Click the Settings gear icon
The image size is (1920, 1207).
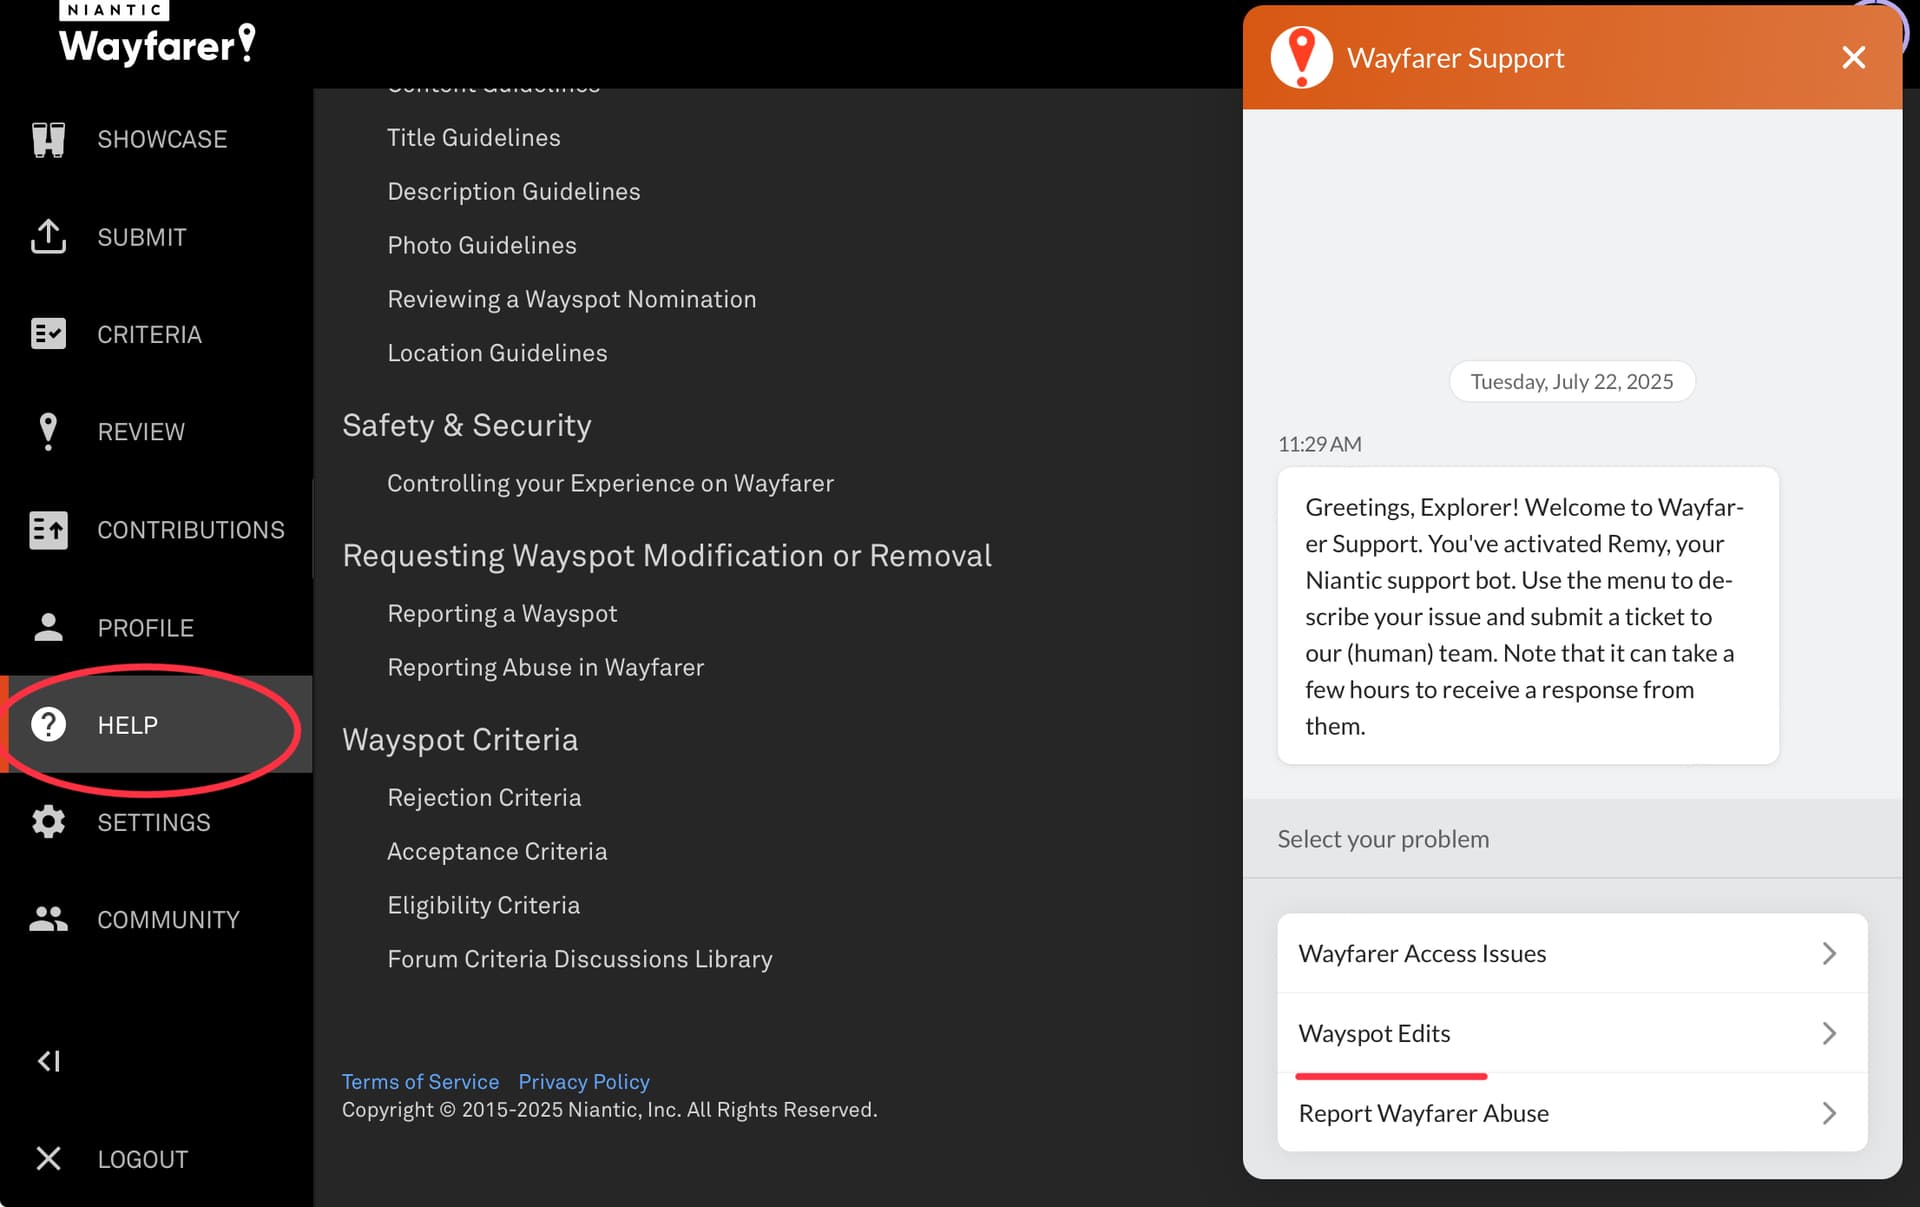tap(48, 822)
